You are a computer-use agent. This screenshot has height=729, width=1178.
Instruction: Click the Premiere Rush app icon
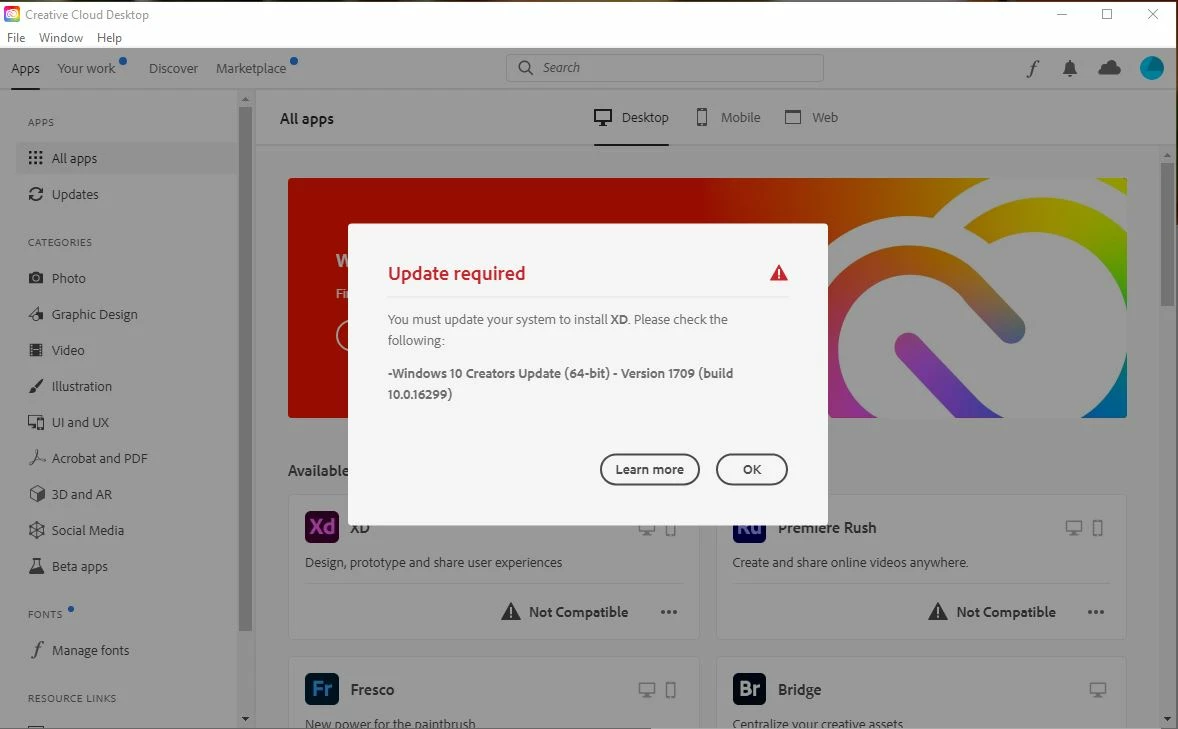[749, 533]
